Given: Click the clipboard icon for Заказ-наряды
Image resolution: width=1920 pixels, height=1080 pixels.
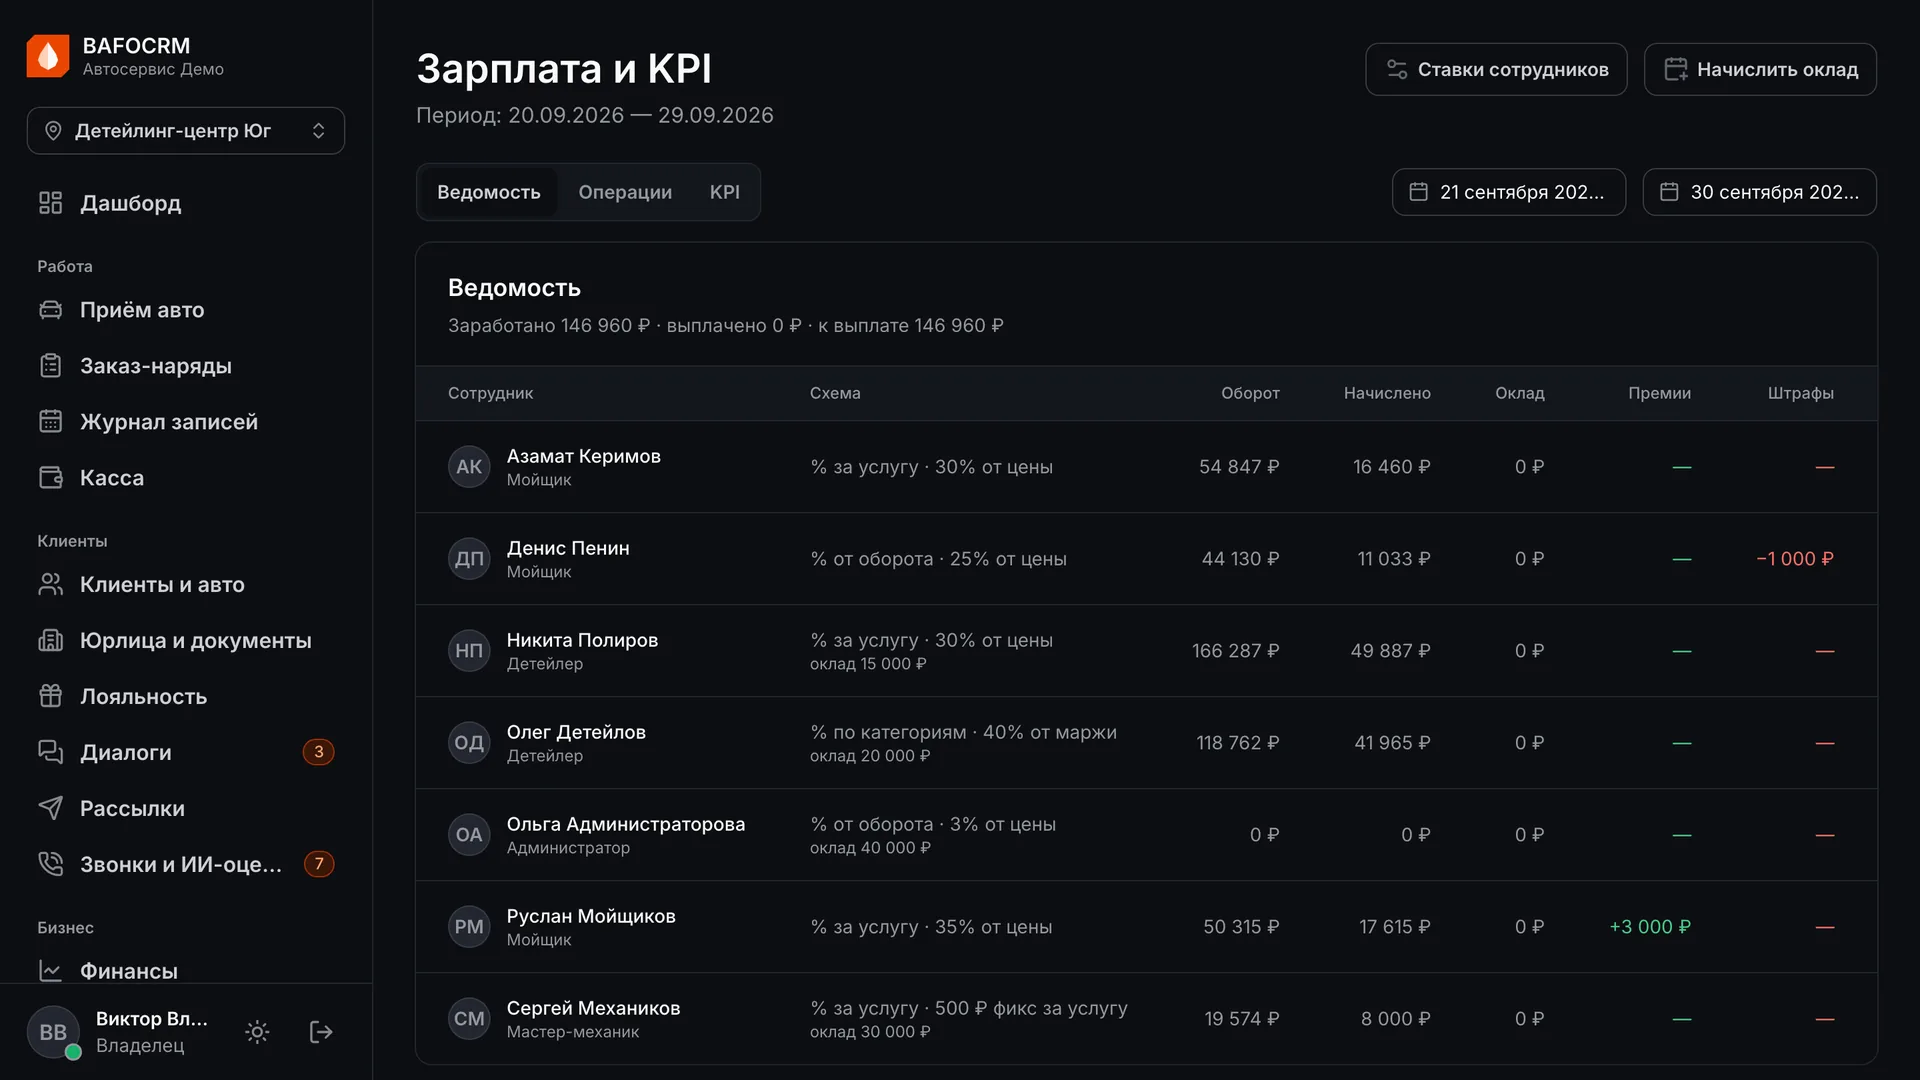Looking at the screenshot, I should 50,366.
